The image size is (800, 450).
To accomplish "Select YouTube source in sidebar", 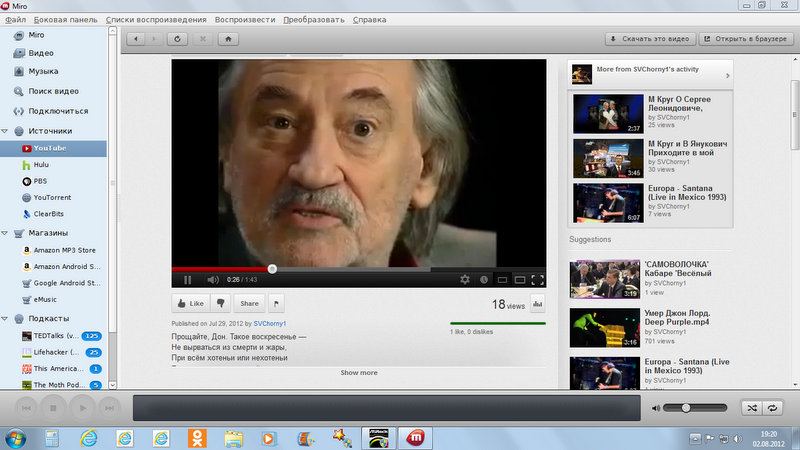I will (x=54, y=148).
